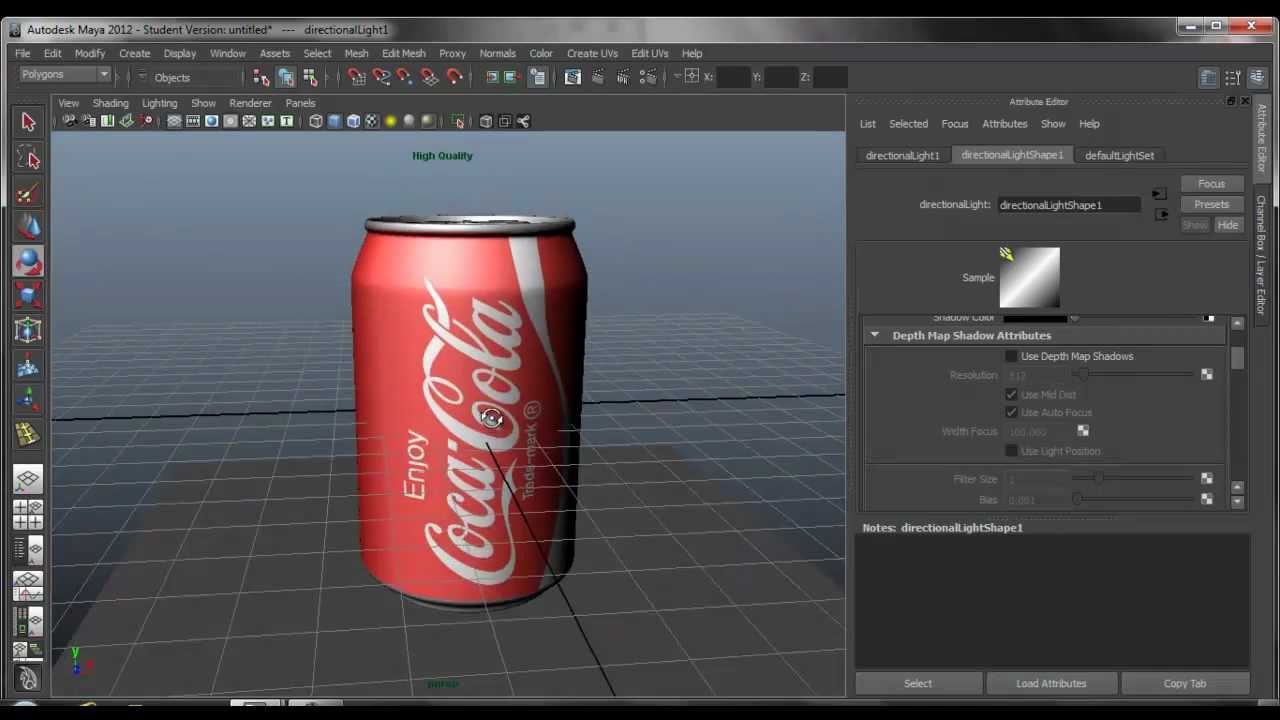Click Copy Tab button
This screenshot has height=720, width=1280.
(x=1185, y=683)
